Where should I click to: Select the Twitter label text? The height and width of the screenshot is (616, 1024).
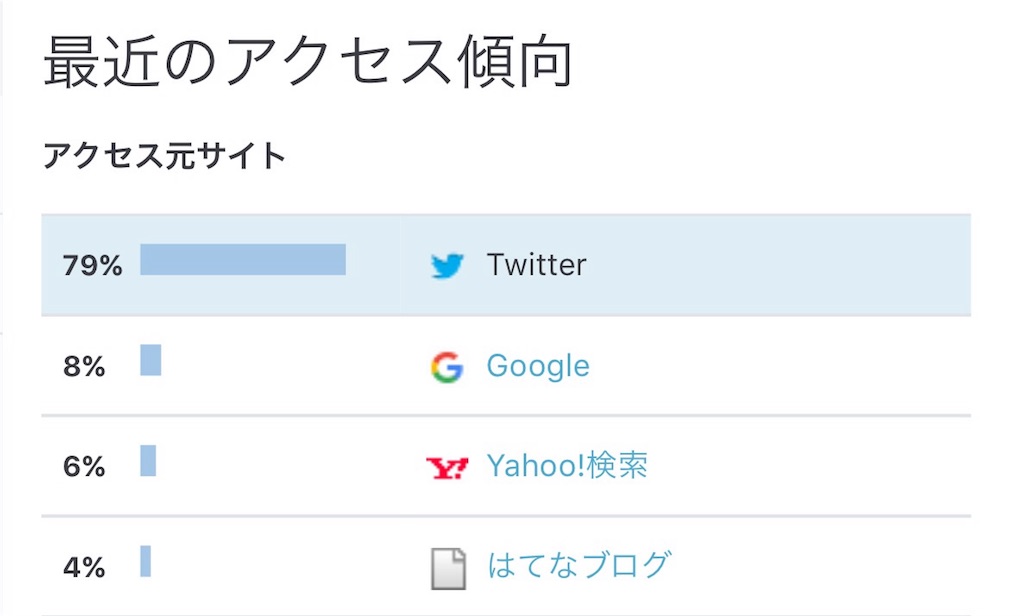click(x=537, y=265)
